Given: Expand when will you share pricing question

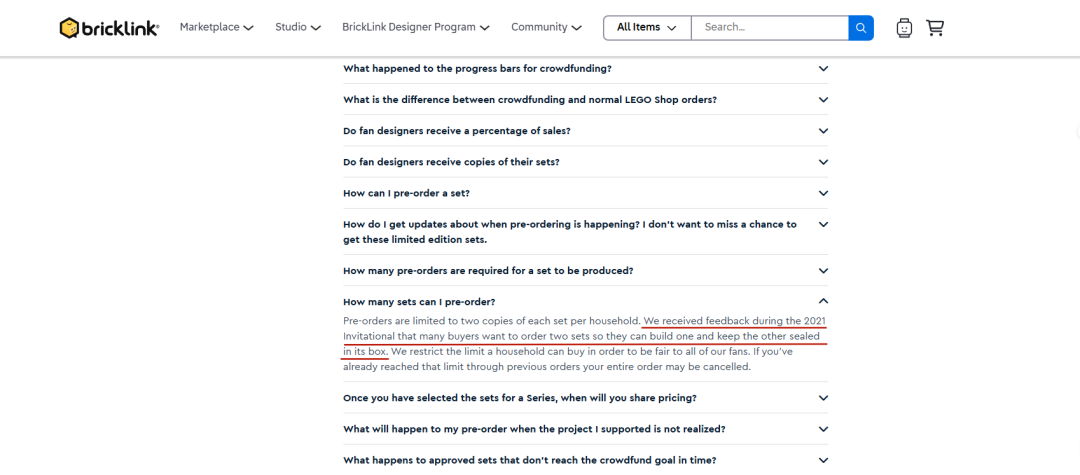Looking at the screenshot, I should pos(585,398).
